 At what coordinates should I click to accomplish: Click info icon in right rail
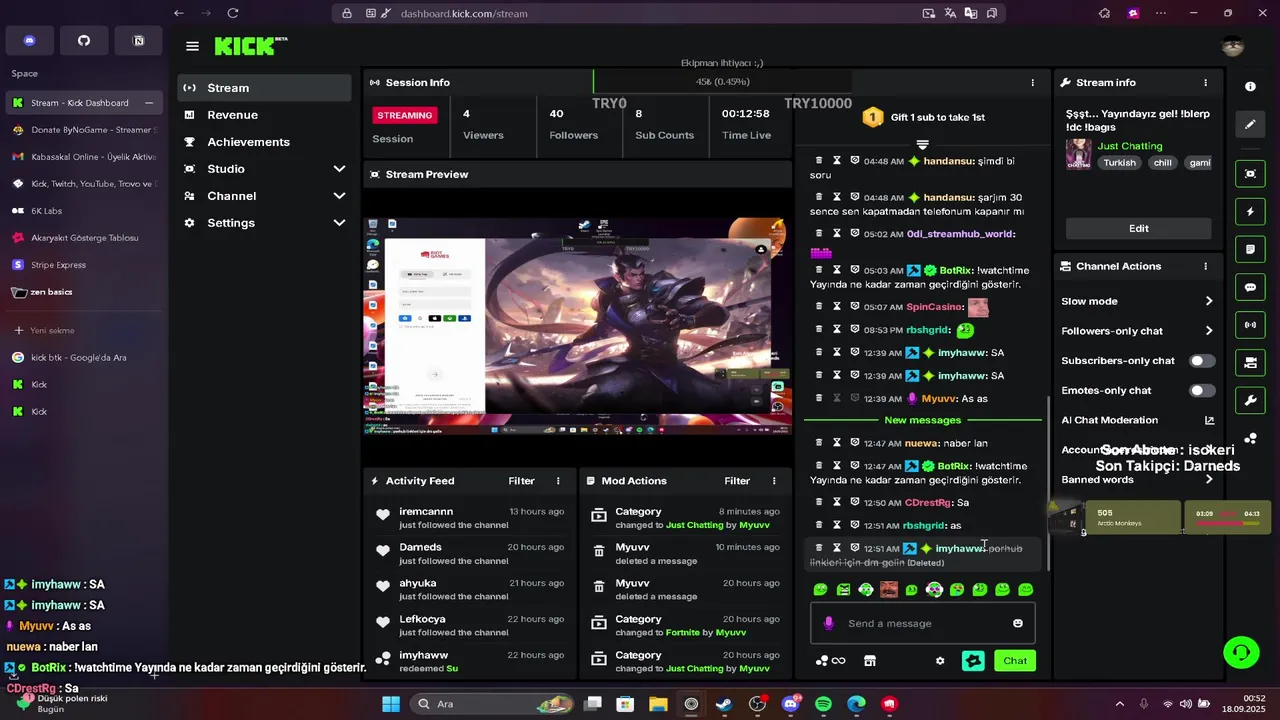1250,87
